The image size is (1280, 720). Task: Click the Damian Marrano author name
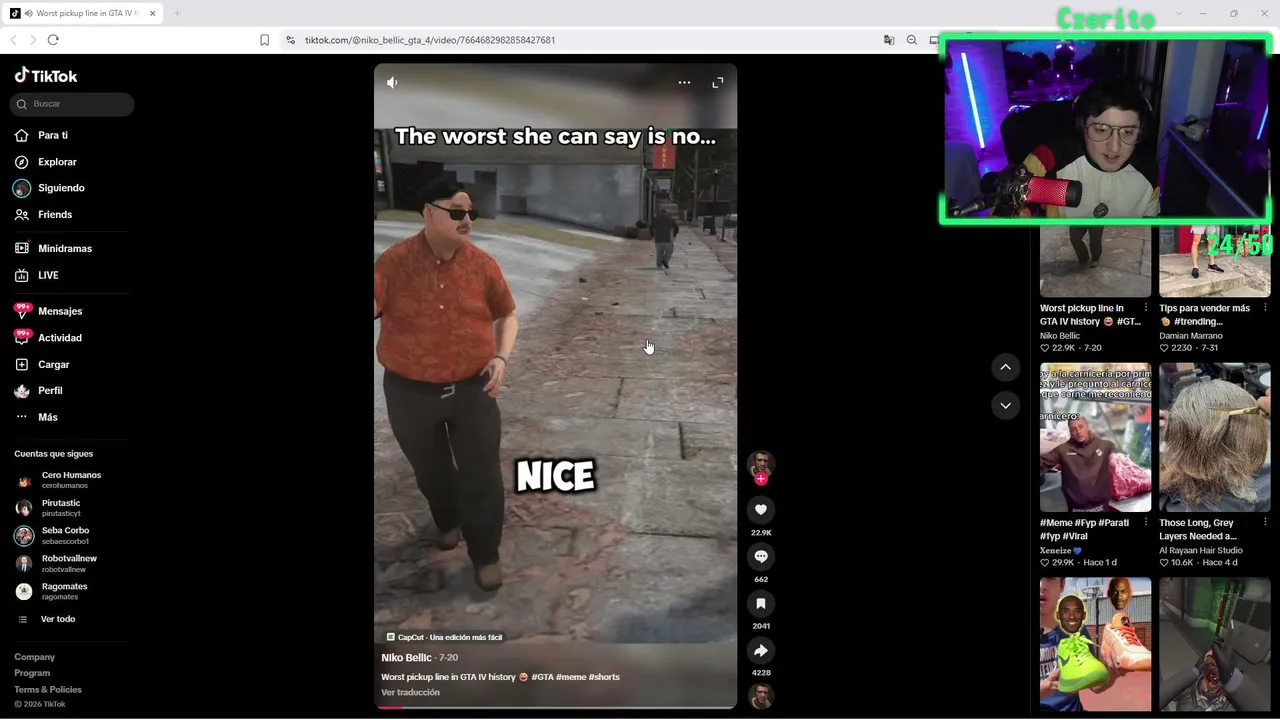click(x=1191, y=336)
